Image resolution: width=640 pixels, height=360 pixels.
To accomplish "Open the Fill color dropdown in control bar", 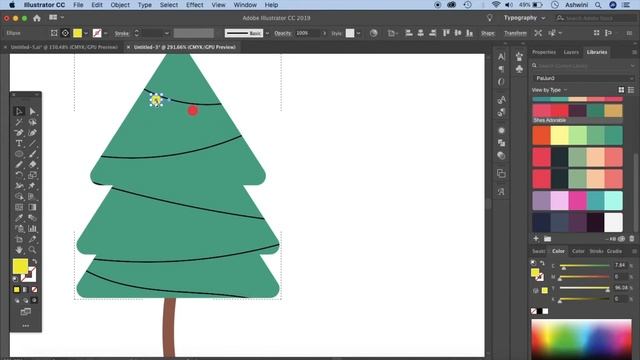I will coord(86,33).
